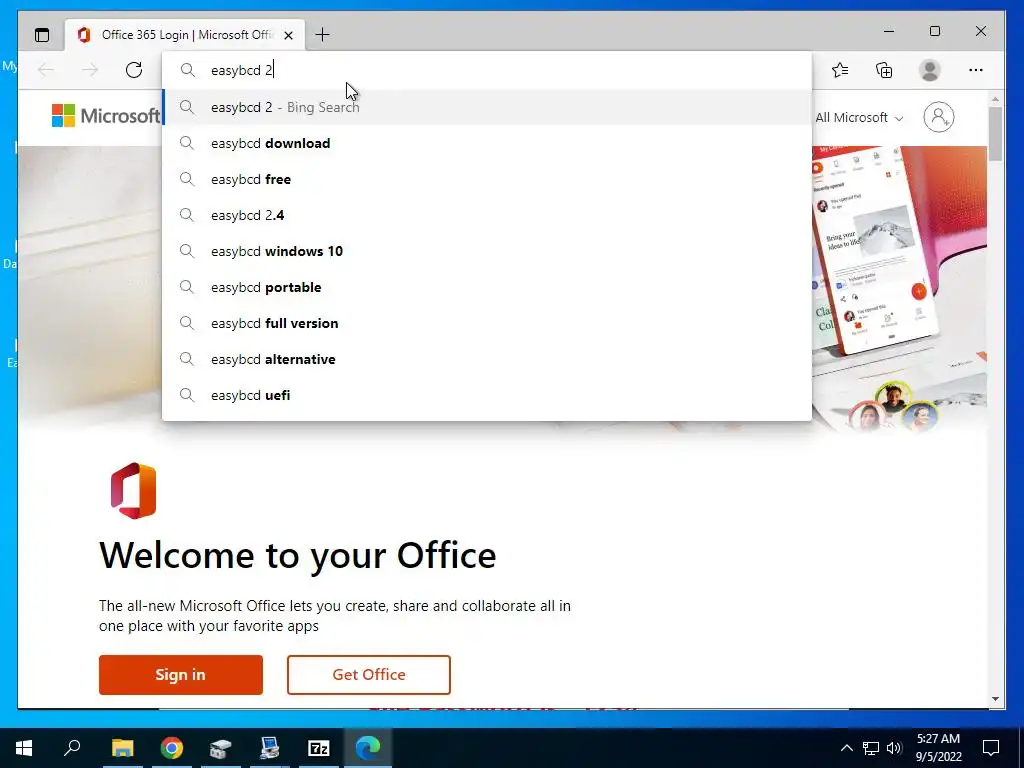
Task: Open 7-Zip from taskbar
Action: [x=318, y=748]
